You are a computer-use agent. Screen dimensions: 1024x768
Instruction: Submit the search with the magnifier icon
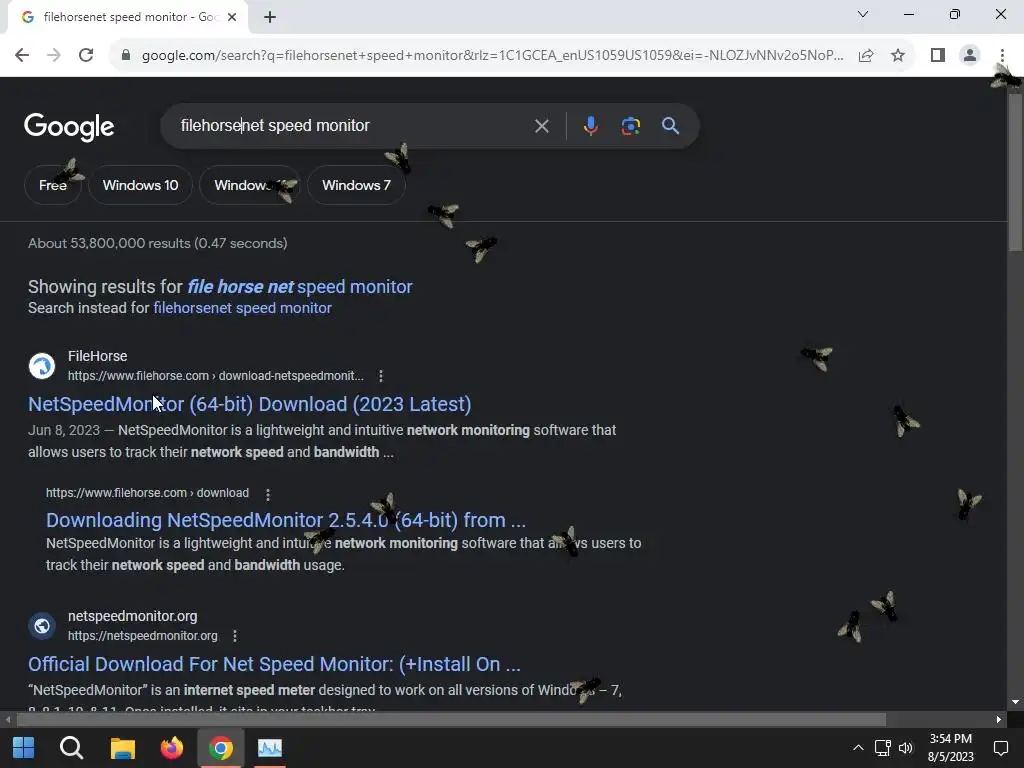point(670,125)
